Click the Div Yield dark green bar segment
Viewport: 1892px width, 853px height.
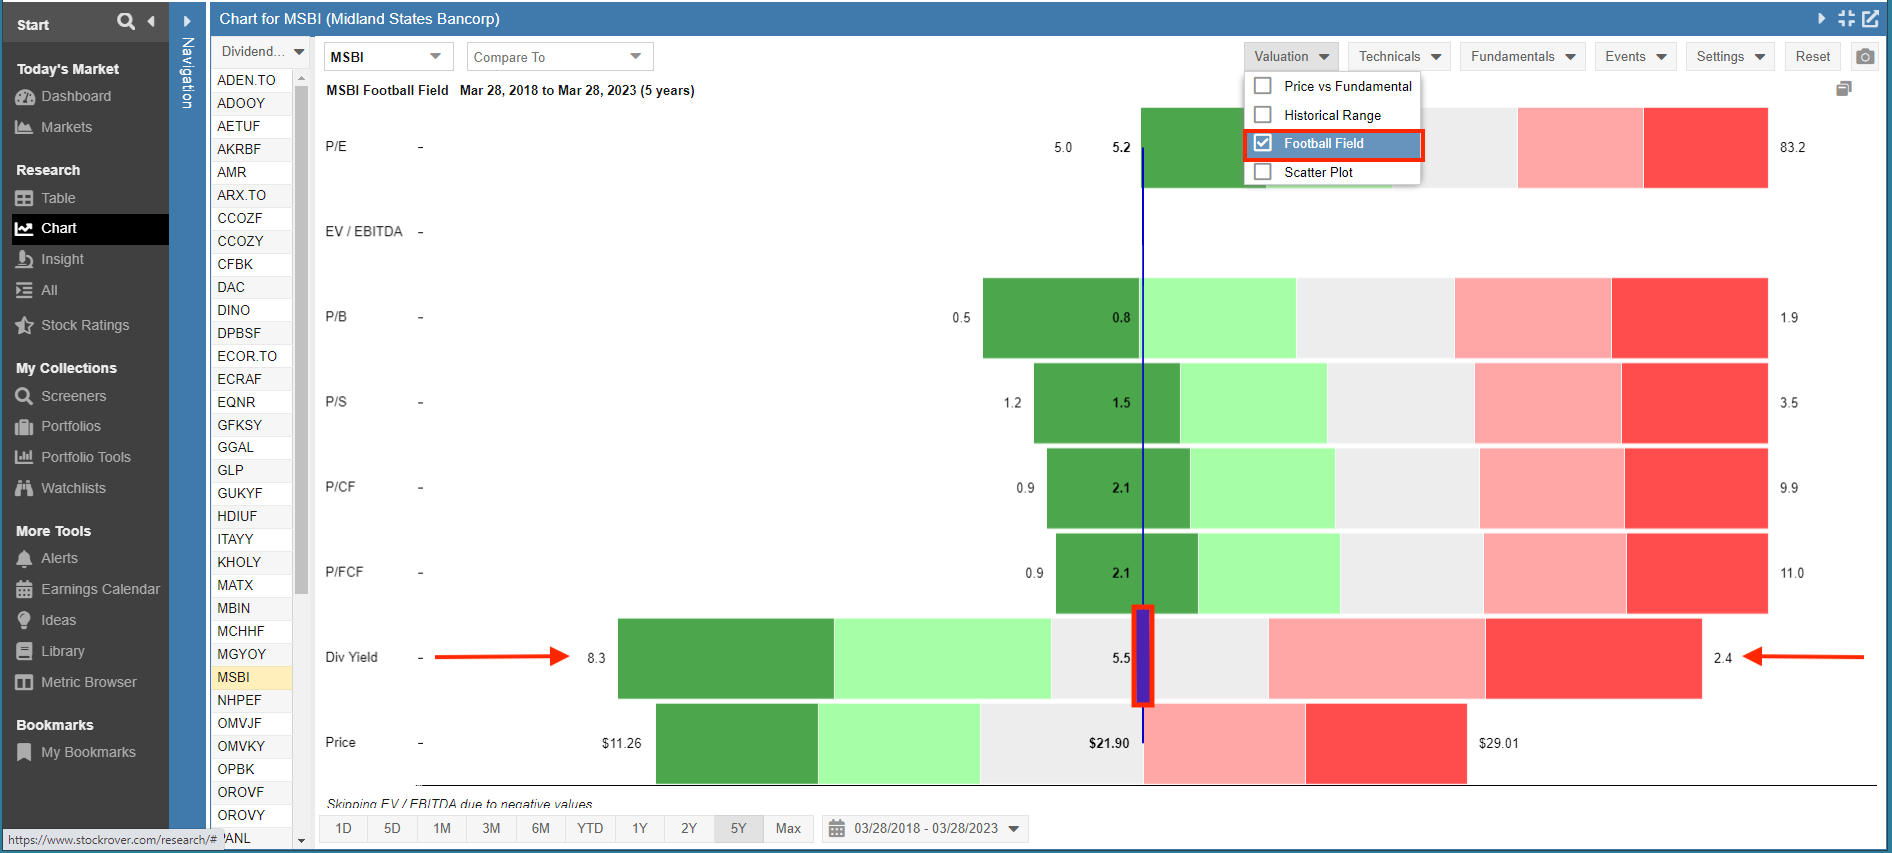(x=726, y=658)
